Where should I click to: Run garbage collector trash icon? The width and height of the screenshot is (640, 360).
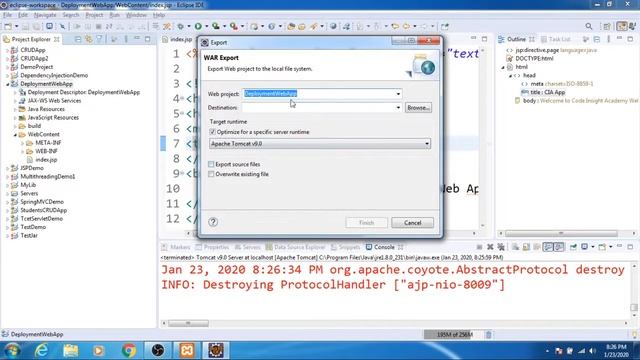(x=489, y=335)
